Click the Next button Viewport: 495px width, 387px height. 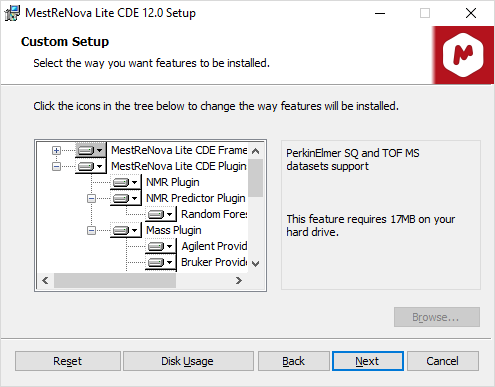pyautogui.click(x=368, y=361)
